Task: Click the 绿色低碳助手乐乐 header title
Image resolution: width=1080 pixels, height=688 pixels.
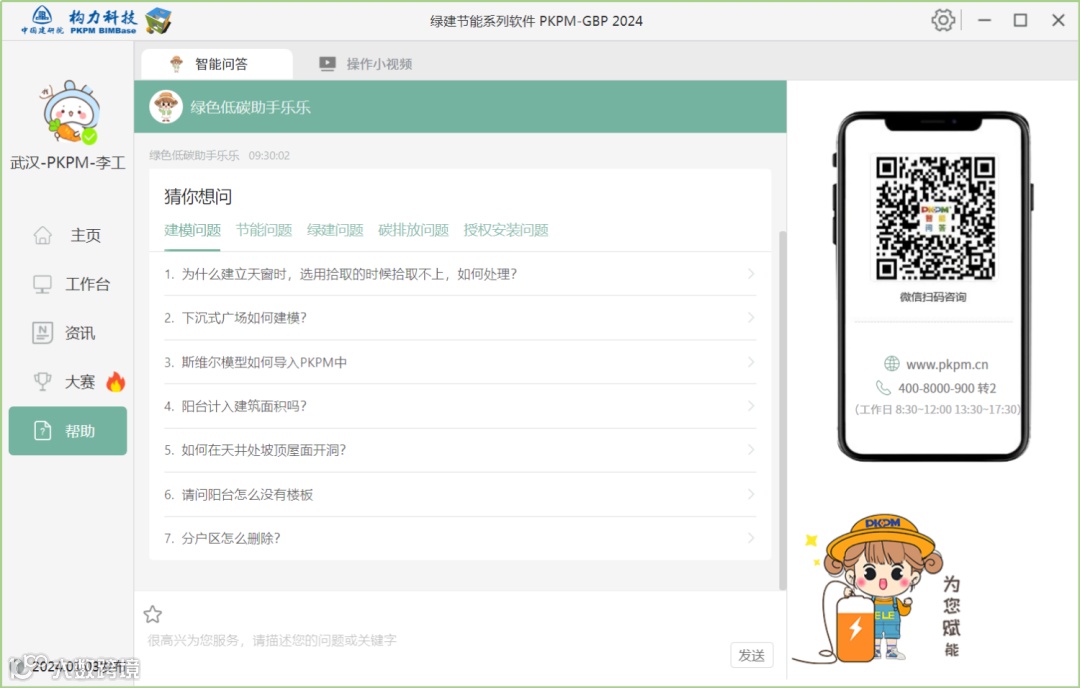Action: tap(251, 107)
